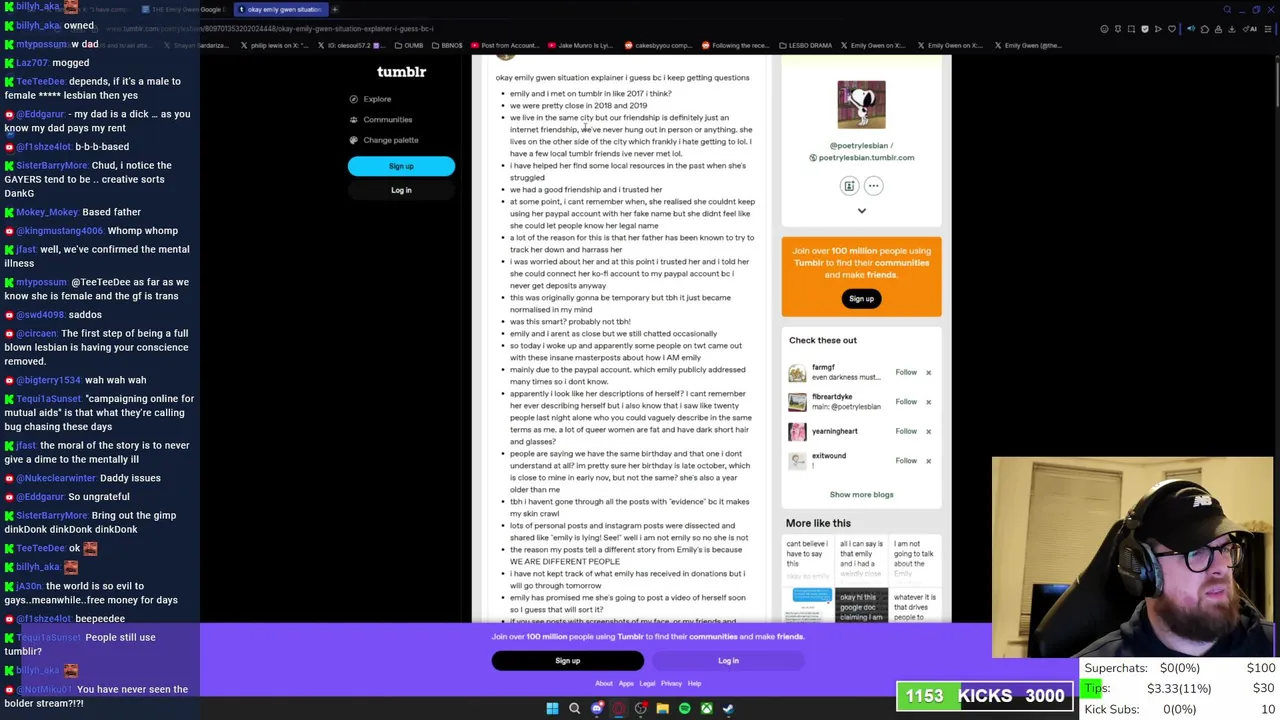Screen dimensions: 1280x720
Task: Open the Windows Start menu
Action: tap(552, 709)
